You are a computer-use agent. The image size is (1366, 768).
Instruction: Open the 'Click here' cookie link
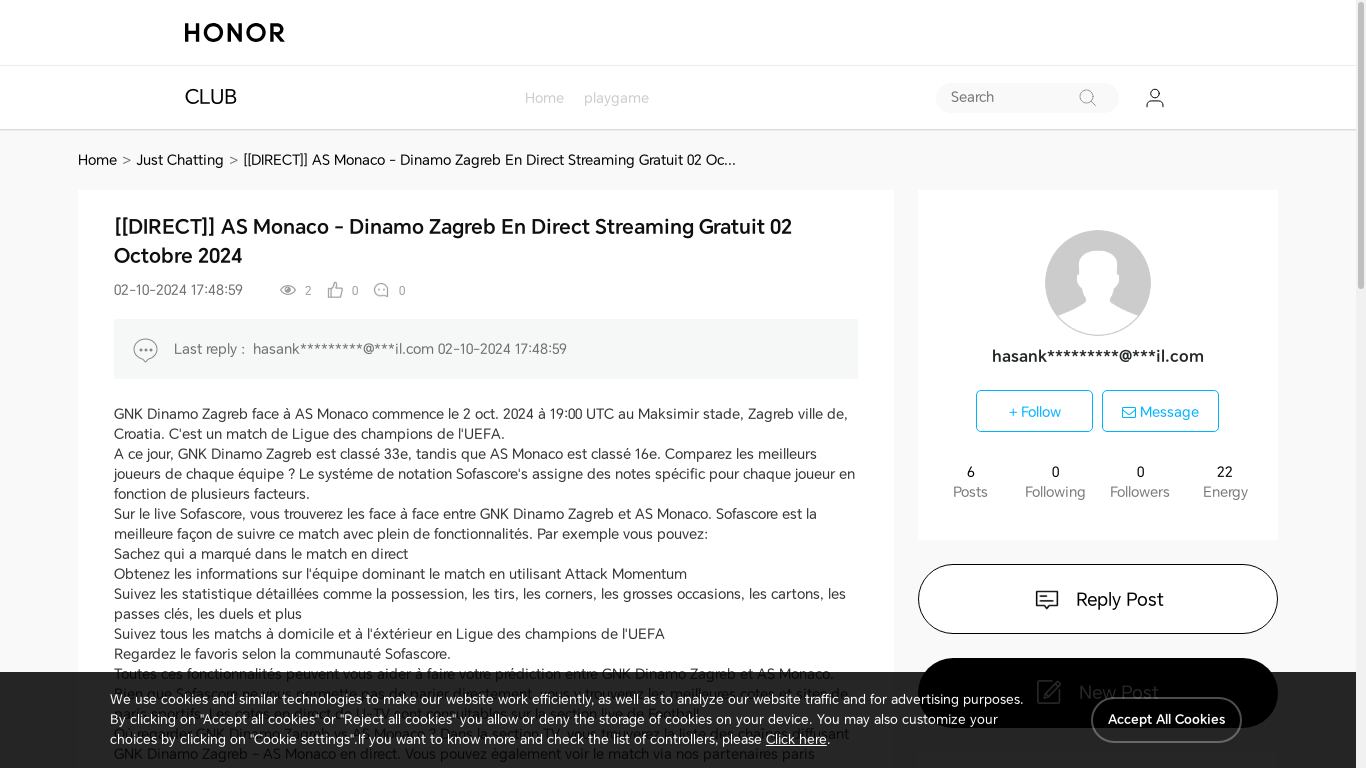(796, 739)
